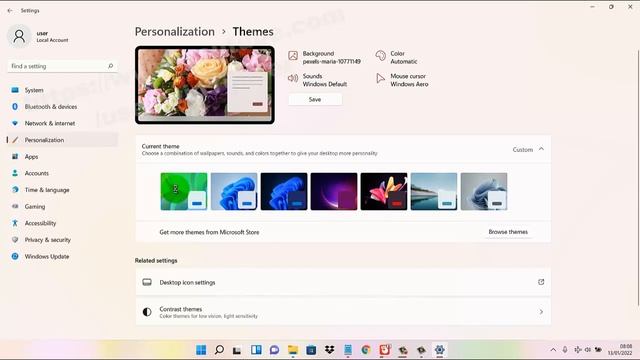Open Microsoft Store from the taskbar
The width and height of the screenshot is (640, 360).
click(311, 350)
